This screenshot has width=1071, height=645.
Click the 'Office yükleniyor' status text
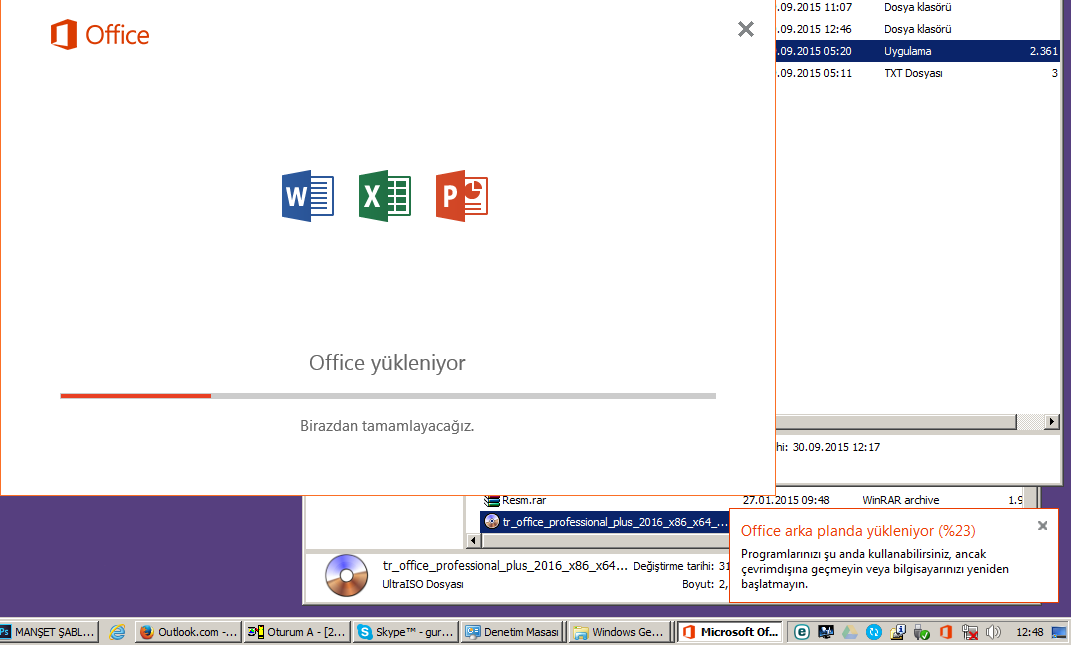387,363
